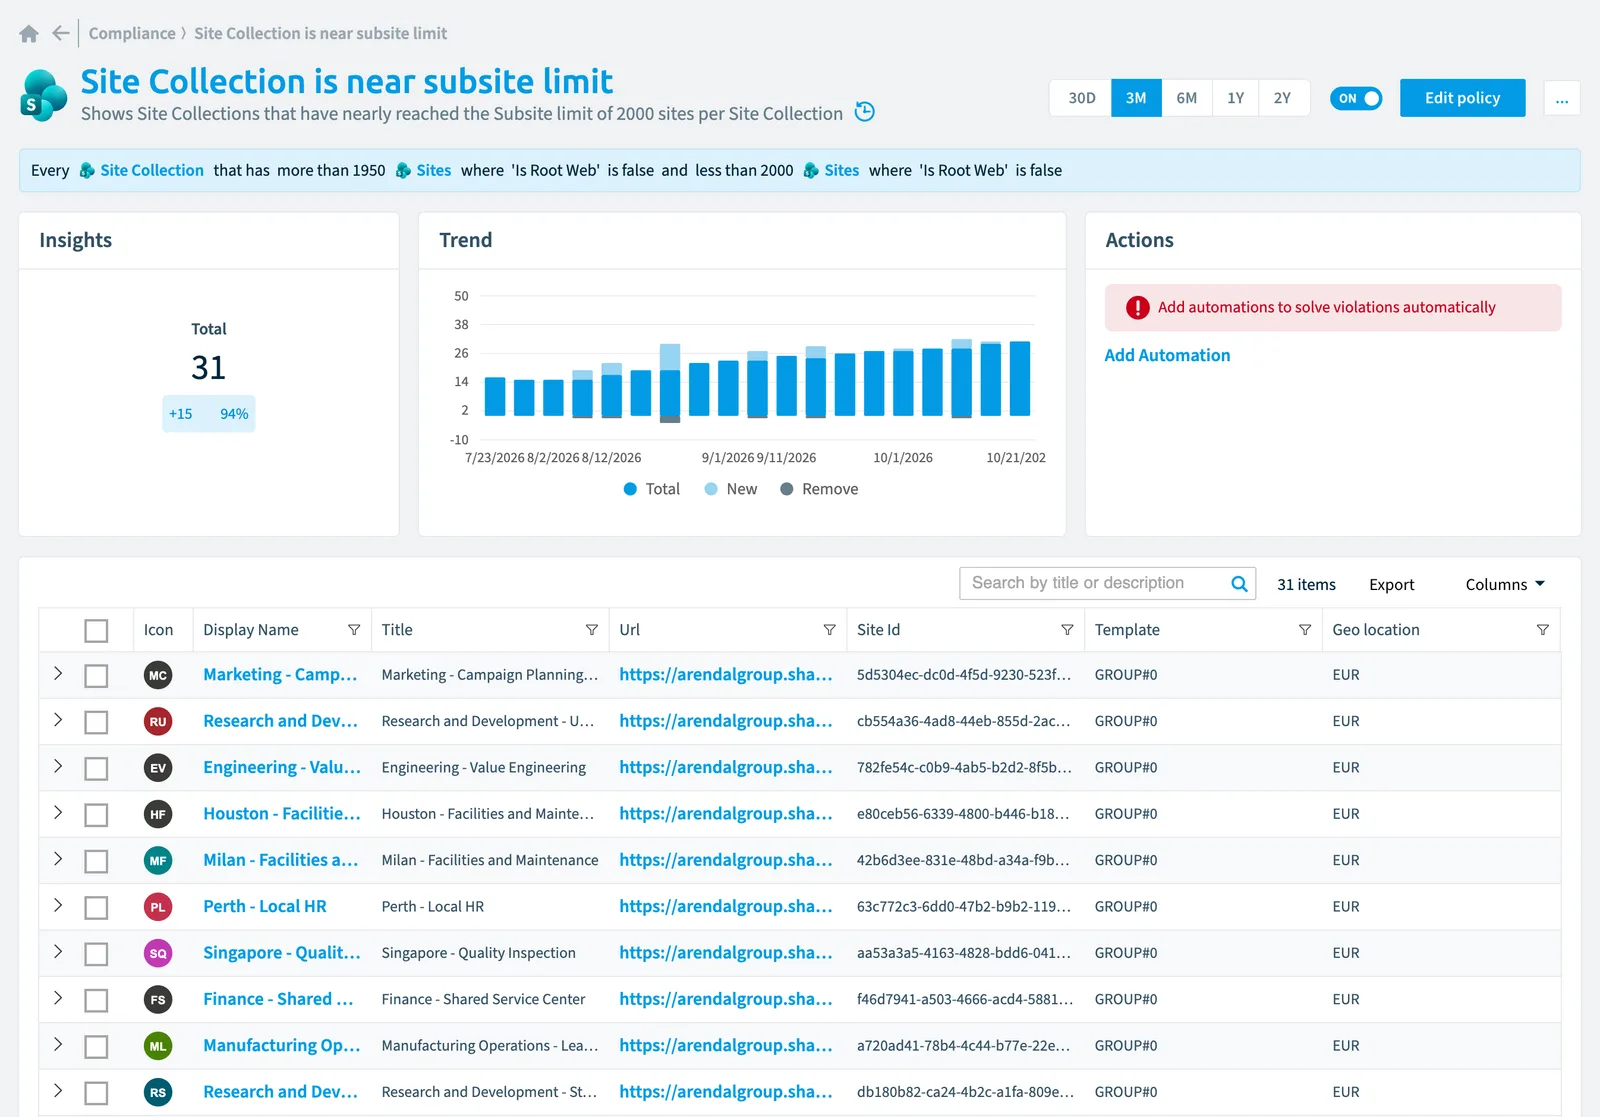Expand the Marketing - Camp... row
Viewport: 1600px width, 1117px height.
point(58,673)
